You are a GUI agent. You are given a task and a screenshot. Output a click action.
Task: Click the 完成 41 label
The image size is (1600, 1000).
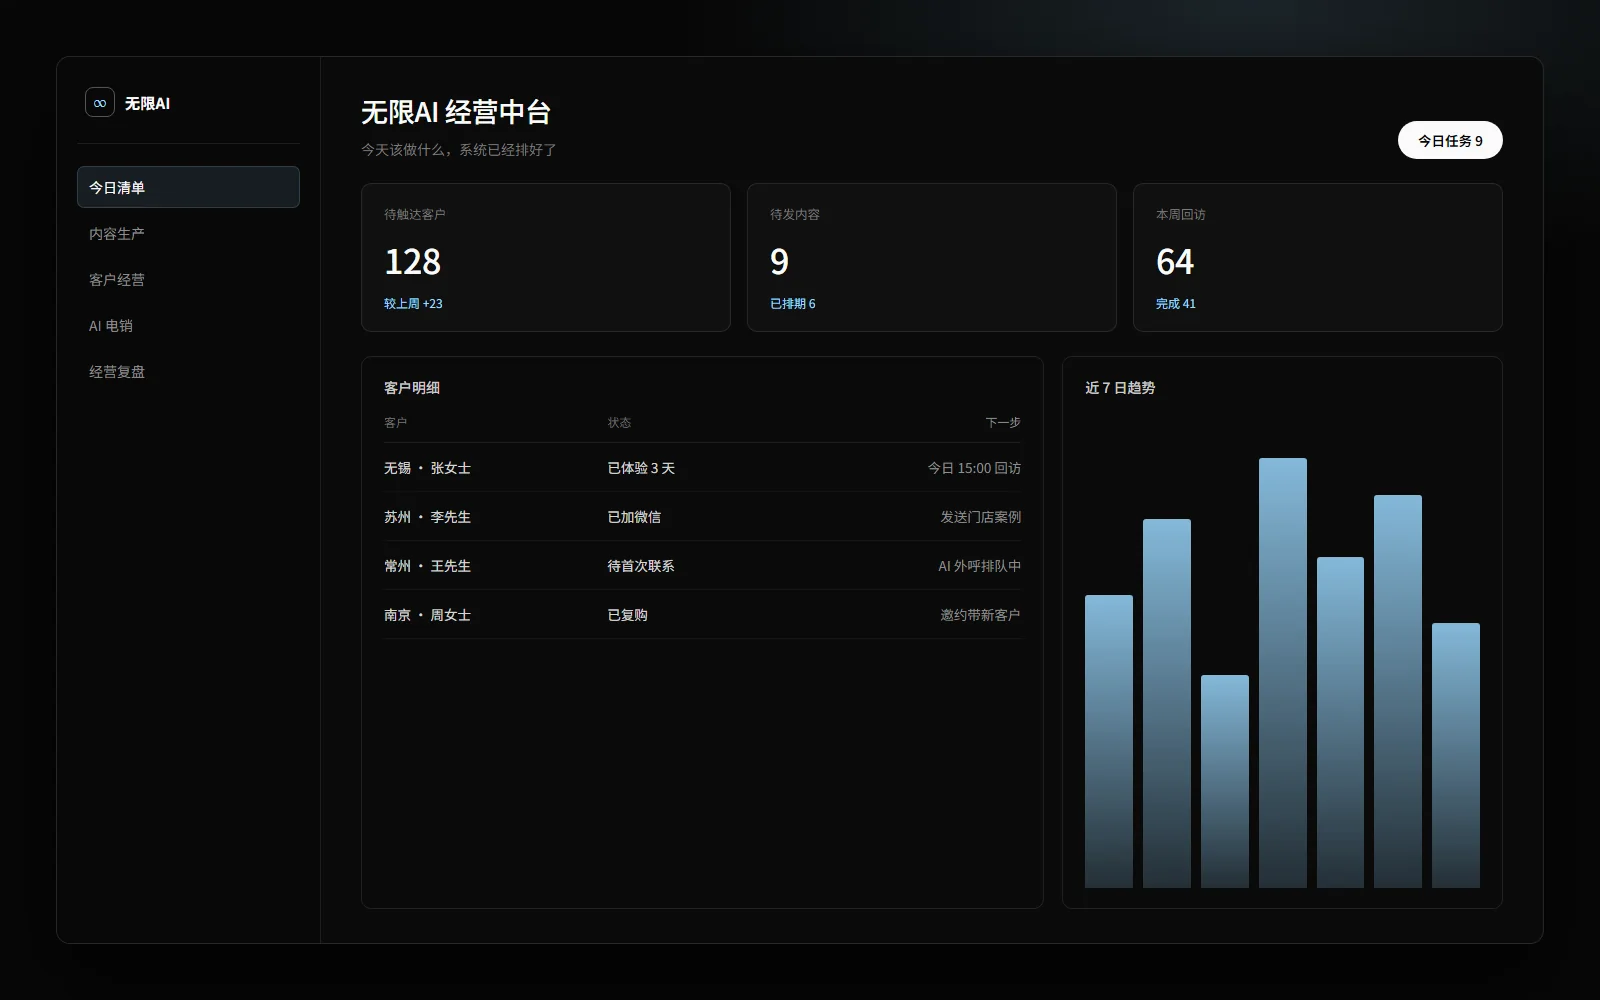1176,304
